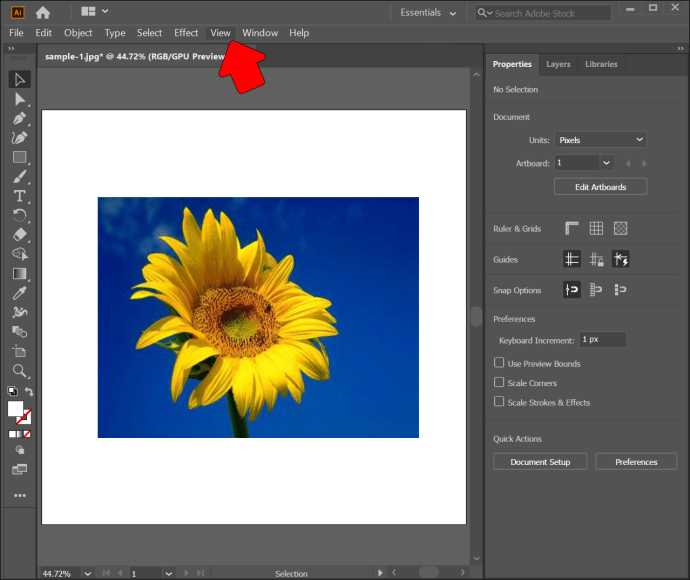Click the lock guides icon
This screenshot has height=580, width=690.
point(596,260)
